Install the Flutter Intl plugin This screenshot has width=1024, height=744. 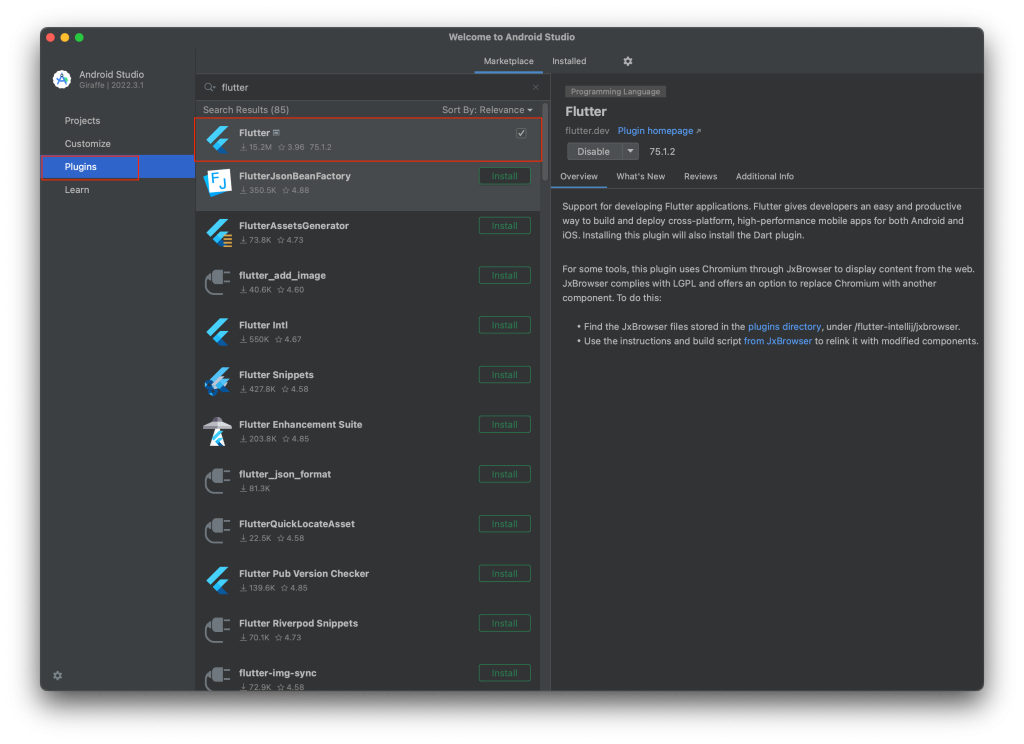[504, 325]
